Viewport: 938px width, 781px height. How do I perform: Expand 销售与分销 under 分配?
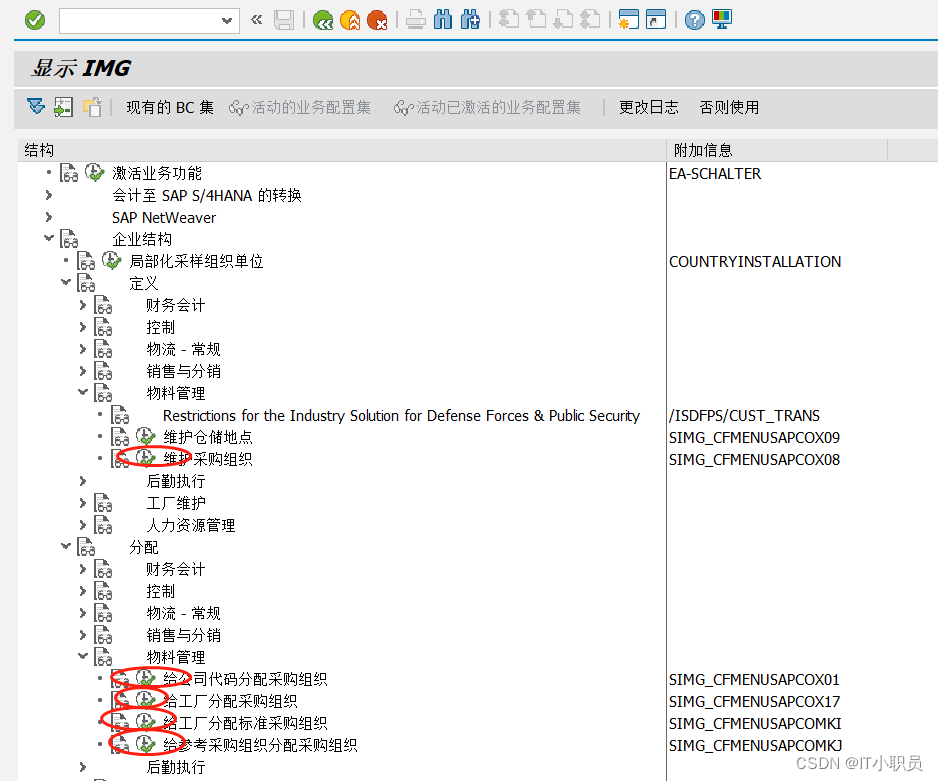pyautogui.click(x=83, y=635)
